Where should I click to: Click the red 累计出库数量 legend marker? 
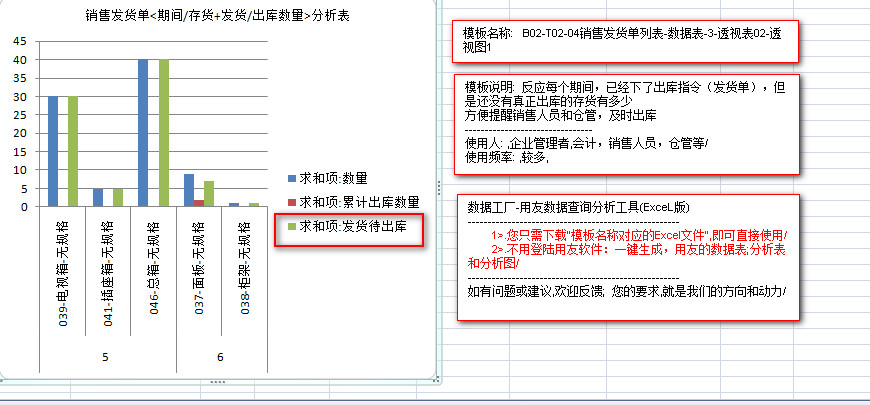click(x=291, y=202)
